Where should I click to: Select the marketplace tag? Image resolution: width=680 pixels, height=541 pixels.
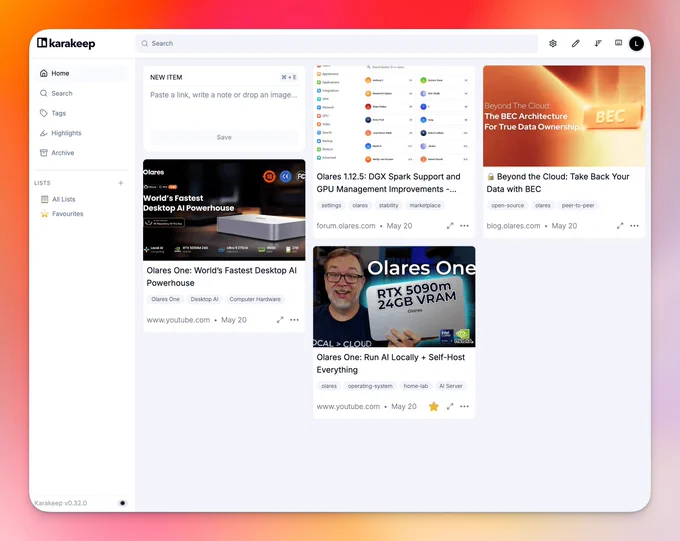pyautogui.click(x=425, y=205)
